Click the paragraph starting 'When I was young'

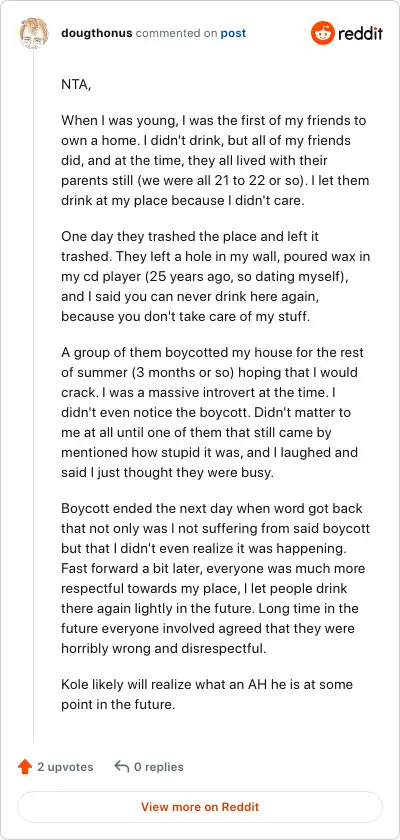(x=215, y=160)
